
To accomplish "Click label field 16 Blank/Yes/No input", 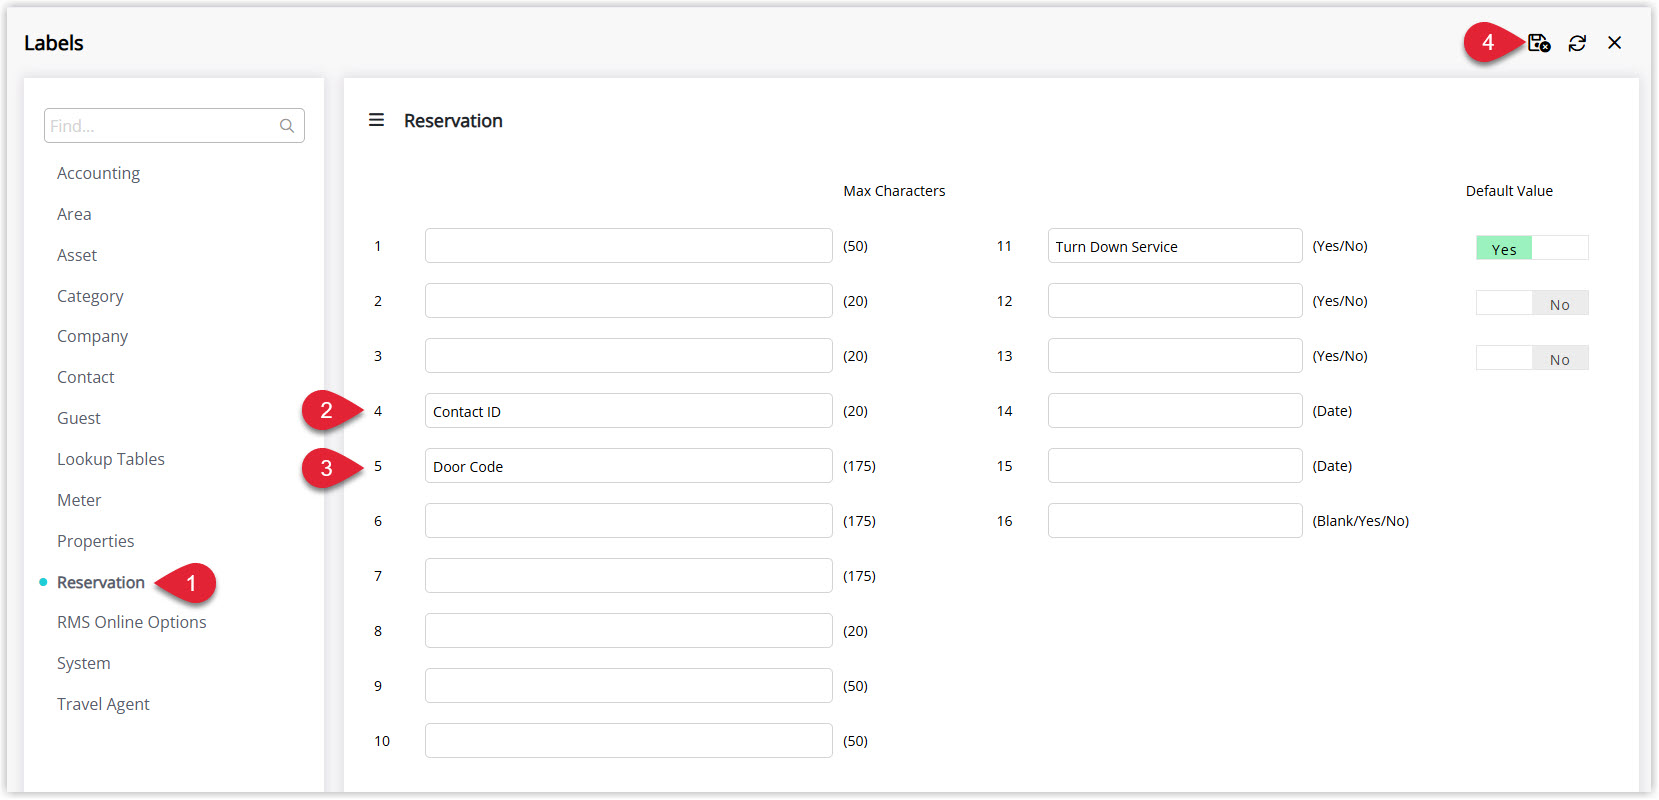I will tap(1175, 521).
